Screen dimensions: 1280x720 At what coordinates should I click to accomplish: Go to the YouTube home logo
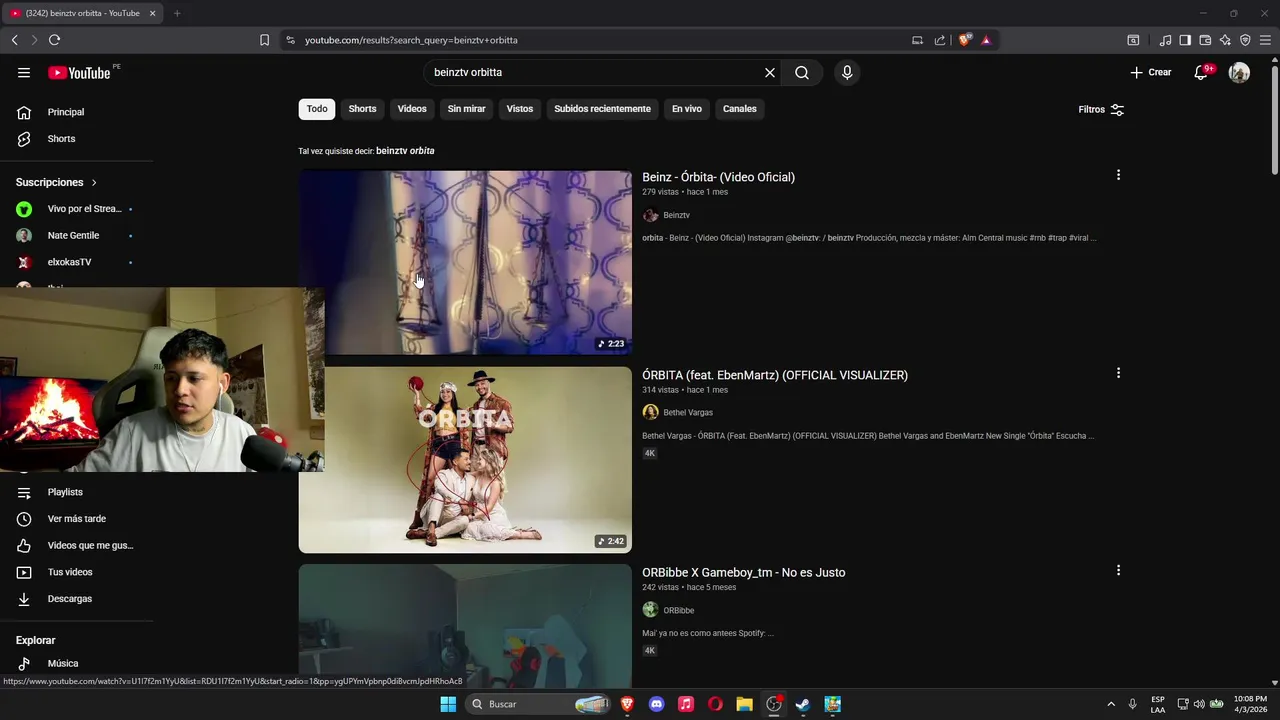click(x=79, y=72)
